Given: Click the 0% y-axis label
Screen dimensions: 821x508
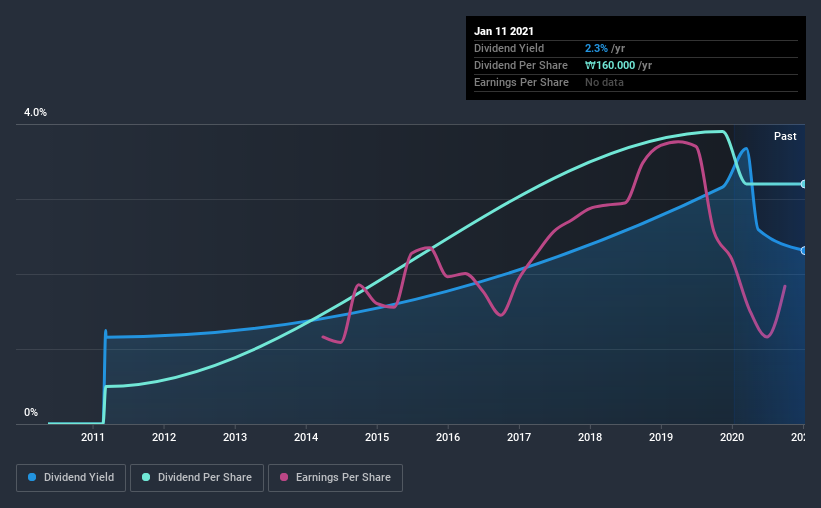Looking at the screenshot, I should pos(31,412).
